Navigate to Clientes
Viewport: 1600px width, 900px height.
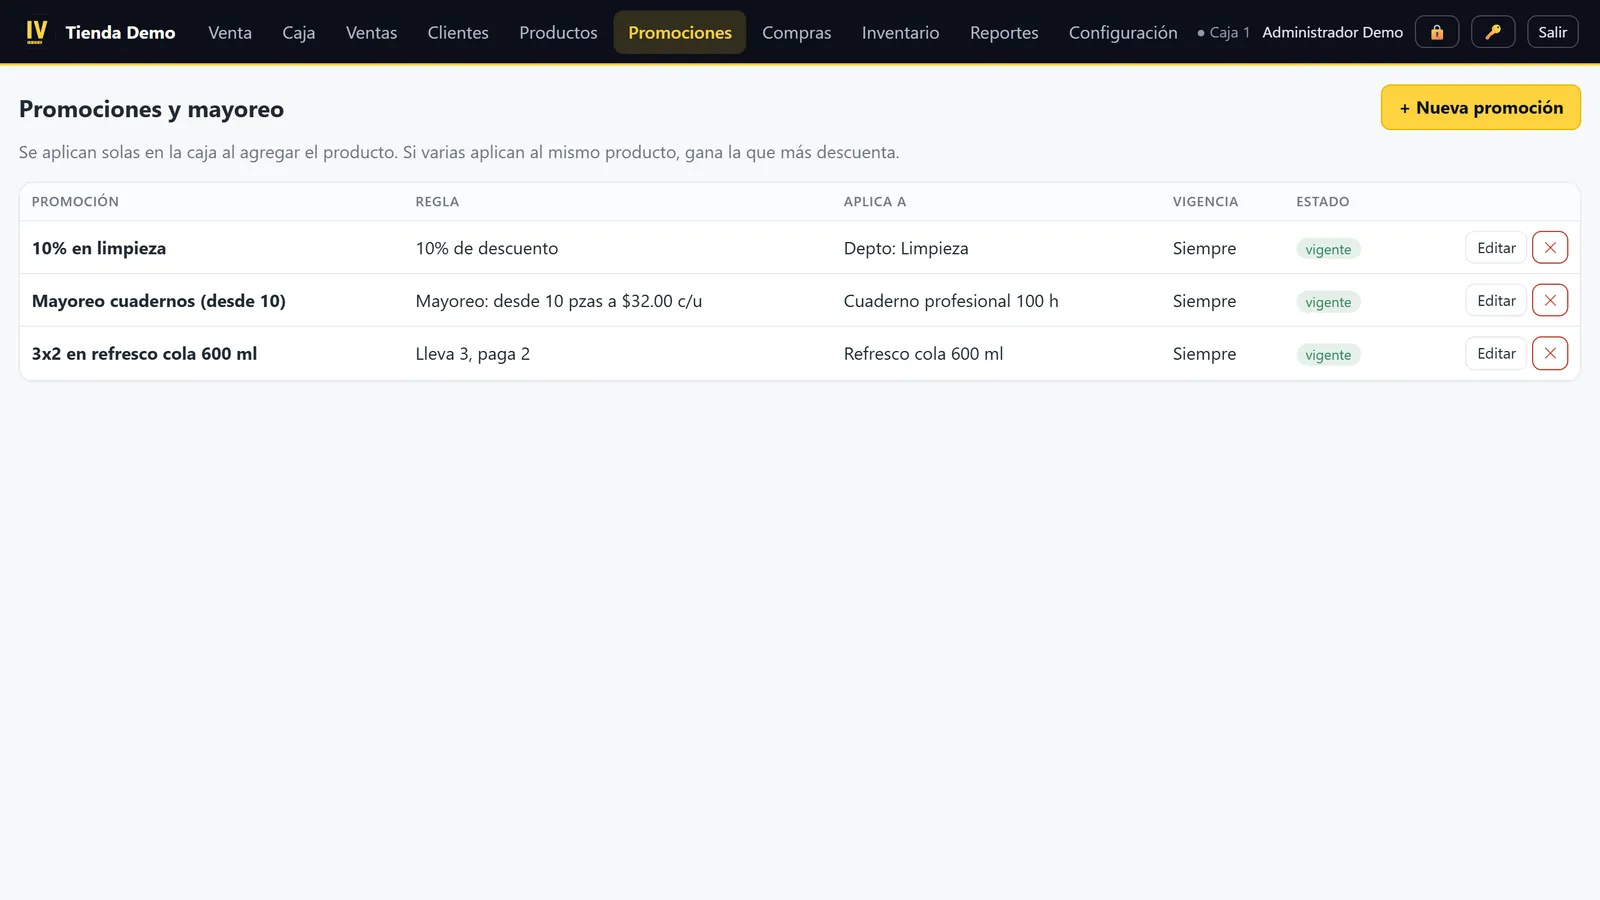[458, 32]
